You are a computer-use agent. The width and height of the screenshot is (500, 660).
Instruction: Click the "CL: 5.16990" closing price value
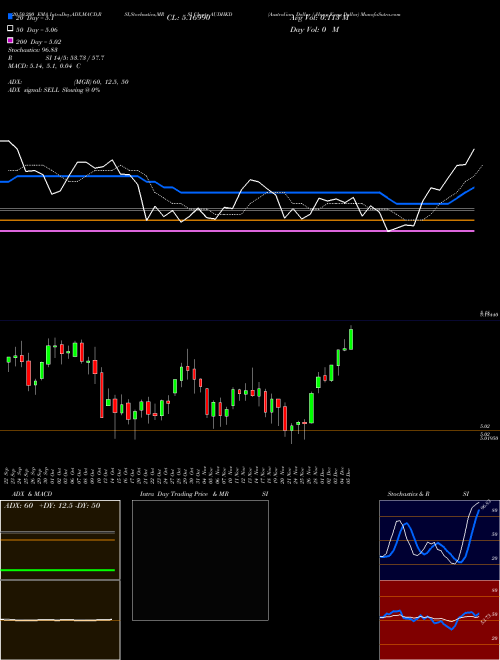click(x=188, y=18)
